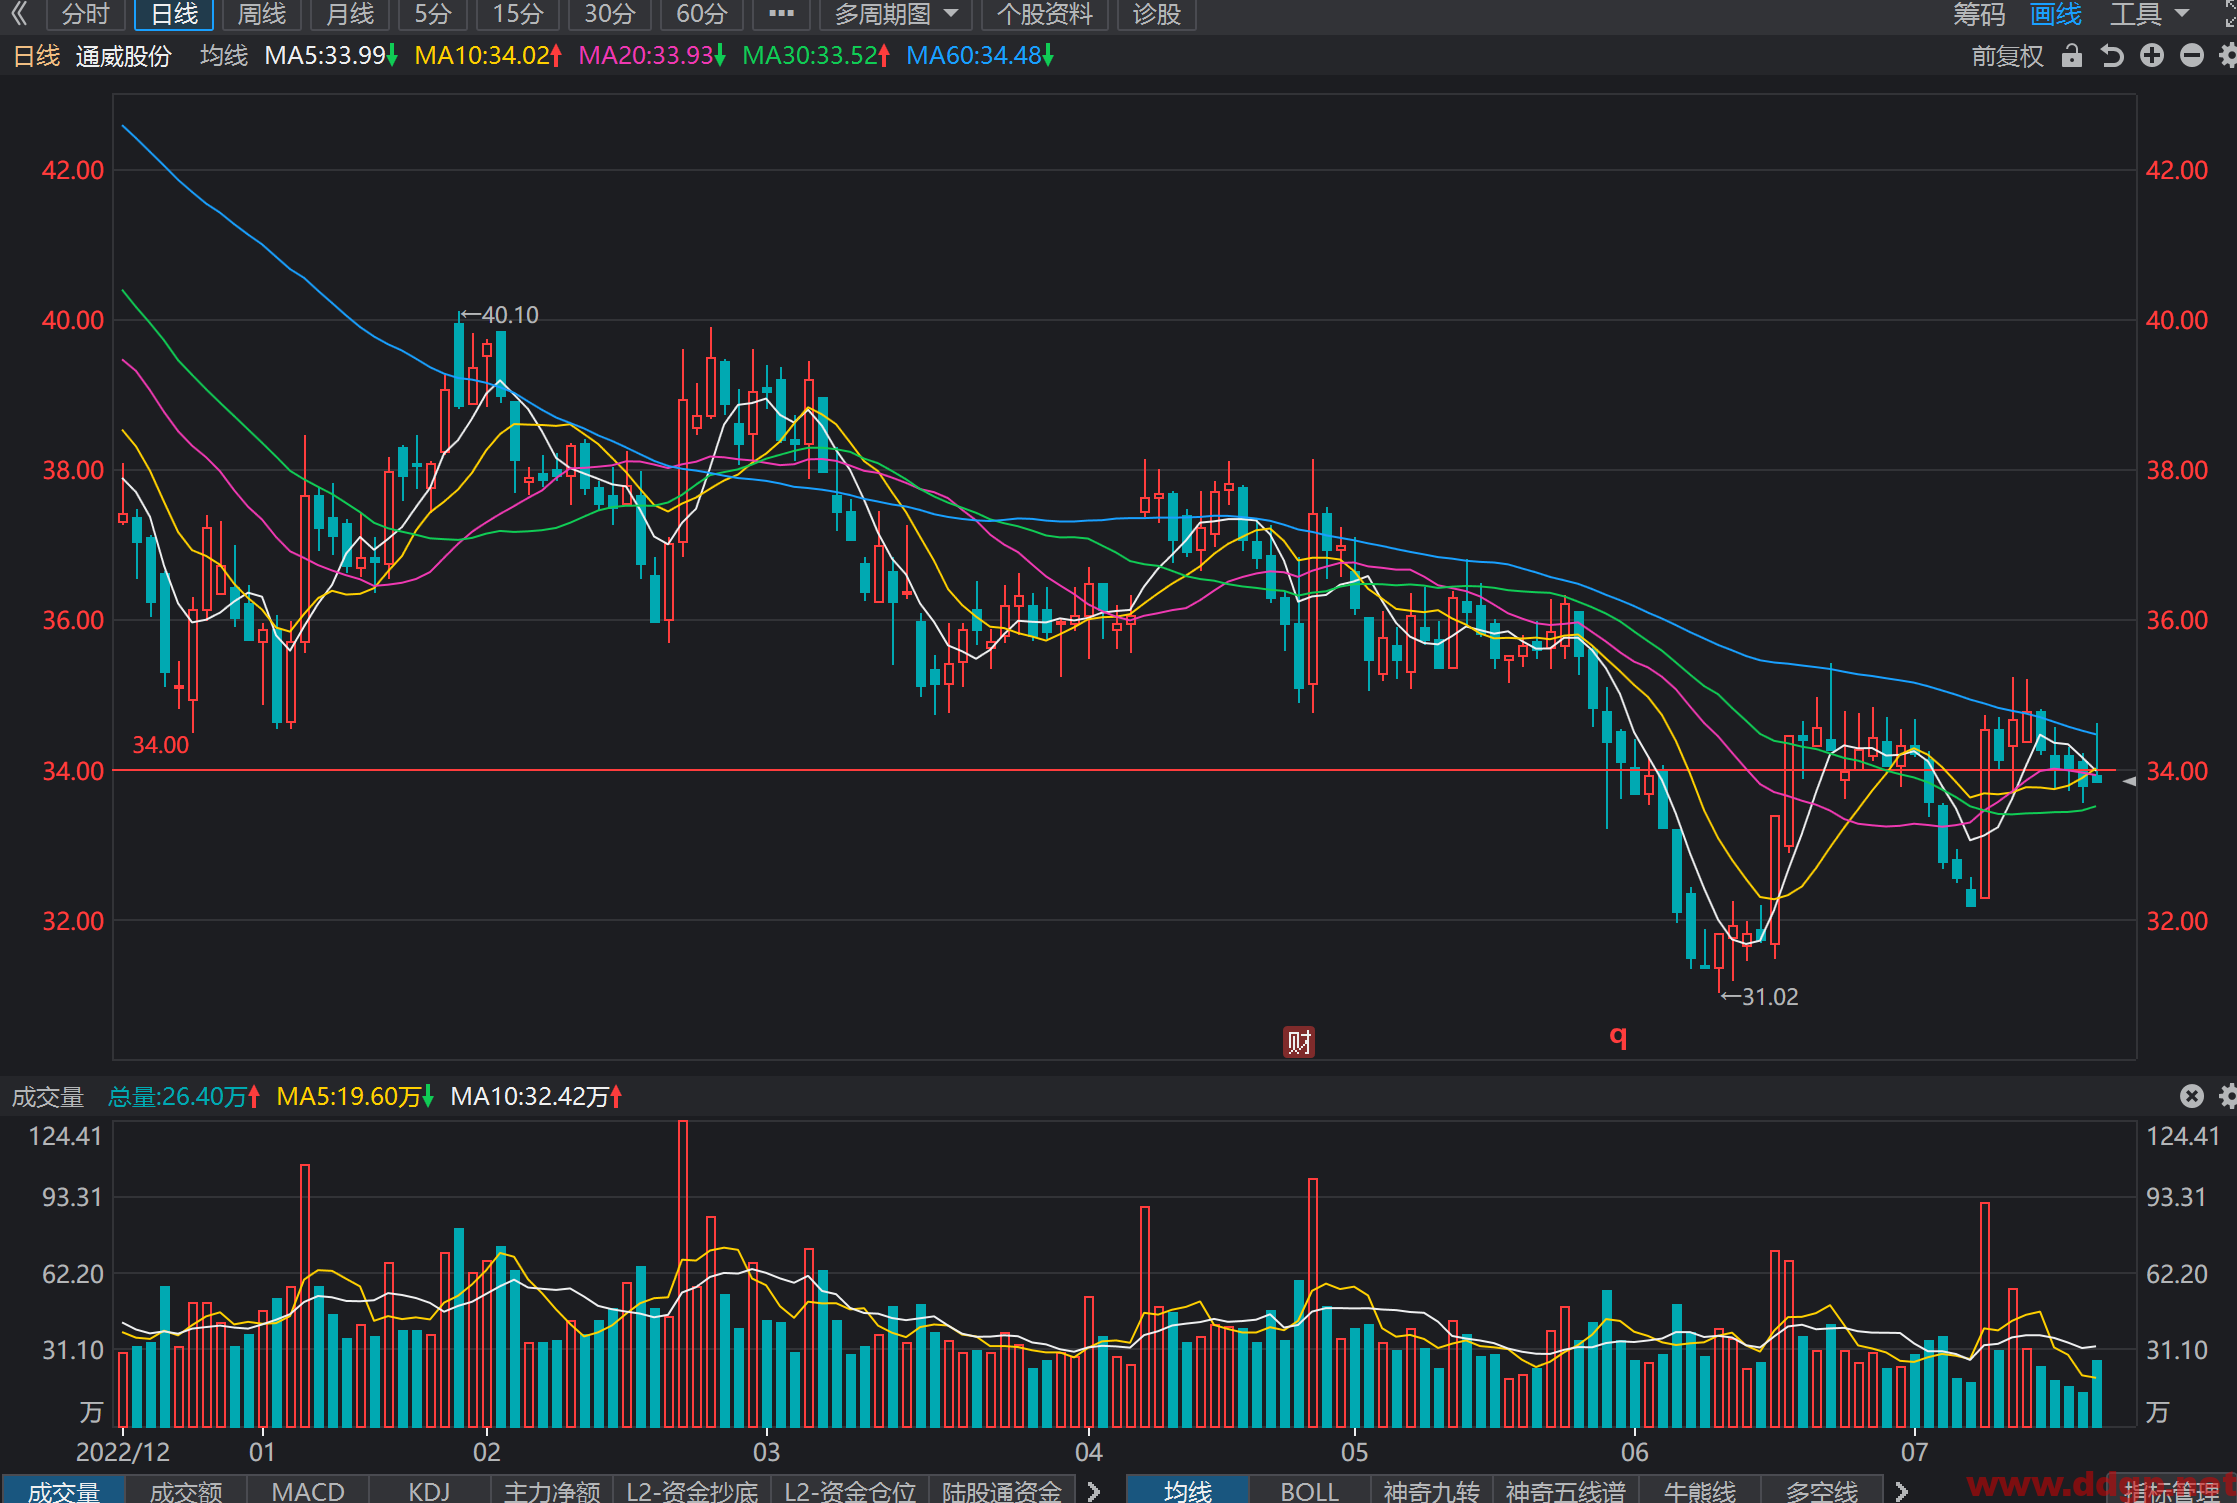Viewport: 2237px width, 1503px height.
Task: Change 前复权 adjustment mode
Action: coord(2007,56)
